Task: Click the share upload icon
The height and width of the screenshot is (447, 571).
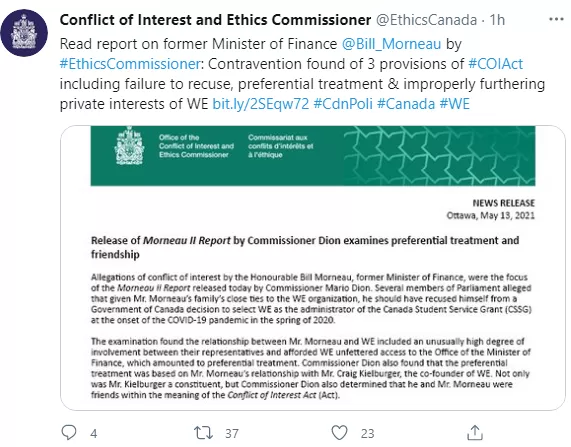Action: [x=475, y=432]
